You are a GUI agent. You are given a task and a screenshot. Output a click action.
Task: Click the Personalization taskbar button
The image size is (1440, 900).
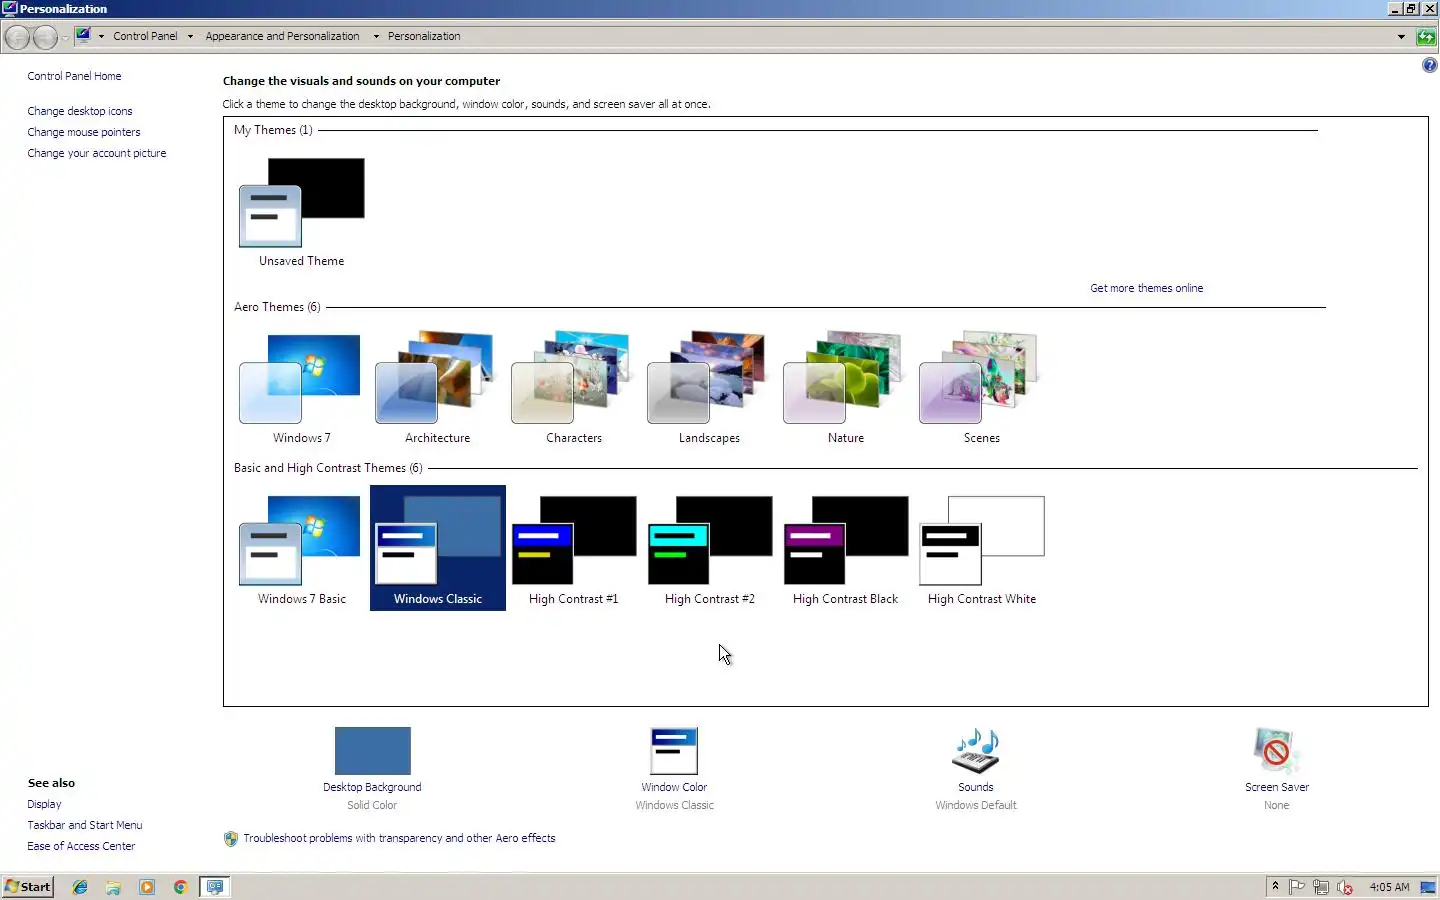coord(215,887)
